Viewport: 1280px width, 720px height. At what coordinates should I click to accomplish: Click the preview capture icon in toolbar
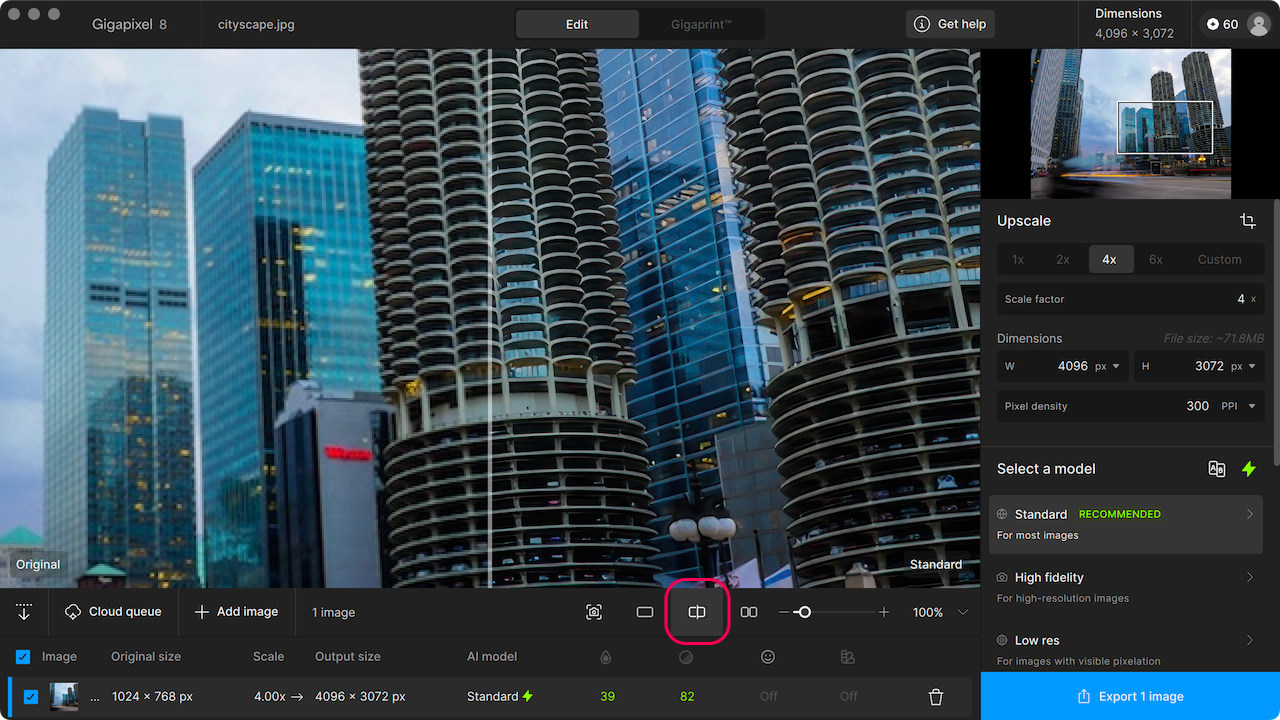tap(594, 612)
